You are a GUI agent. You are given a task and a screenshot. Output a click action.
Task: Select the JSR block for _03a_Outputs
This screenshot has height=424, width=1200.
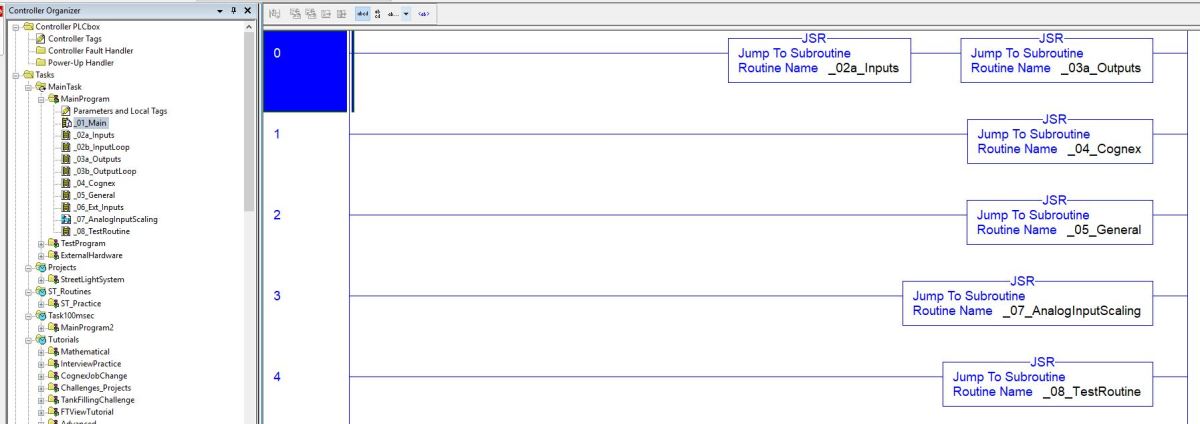click(1056, 59)
